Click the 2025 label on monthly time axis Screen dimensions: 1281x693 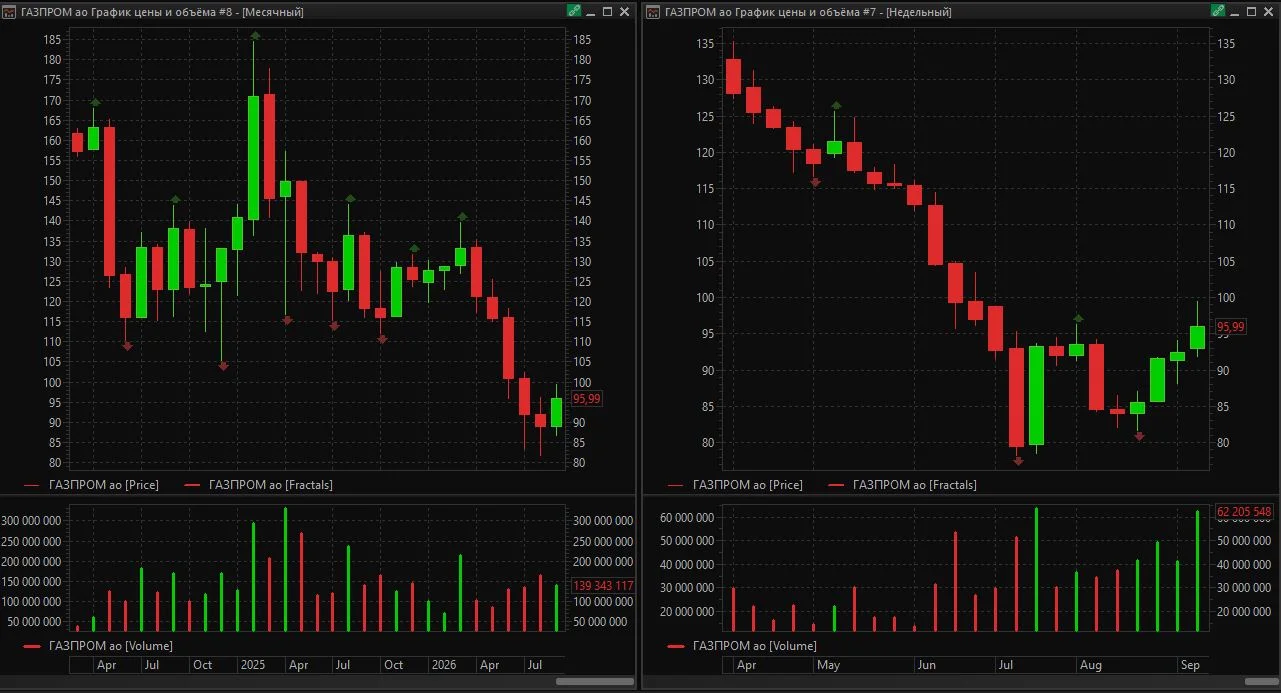coord(254,665)
